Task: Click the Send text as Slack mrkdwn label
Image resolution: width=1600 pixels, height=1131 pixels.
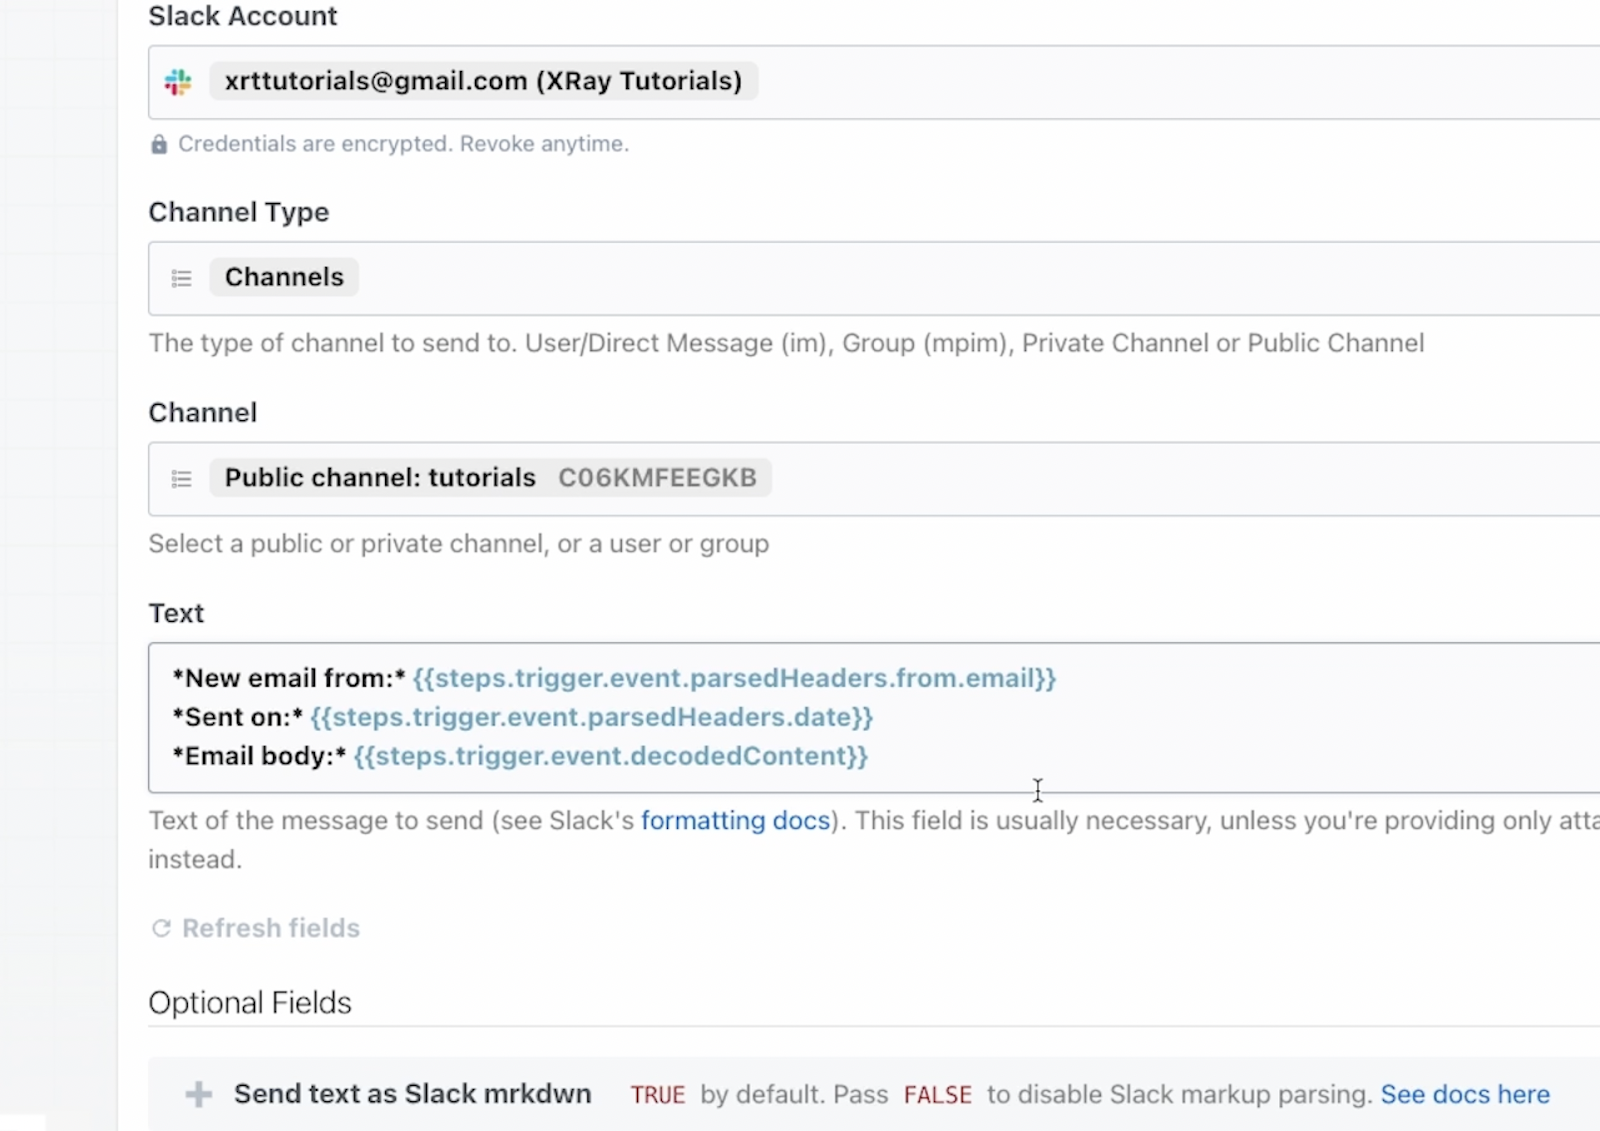Action: (412, 1094)
